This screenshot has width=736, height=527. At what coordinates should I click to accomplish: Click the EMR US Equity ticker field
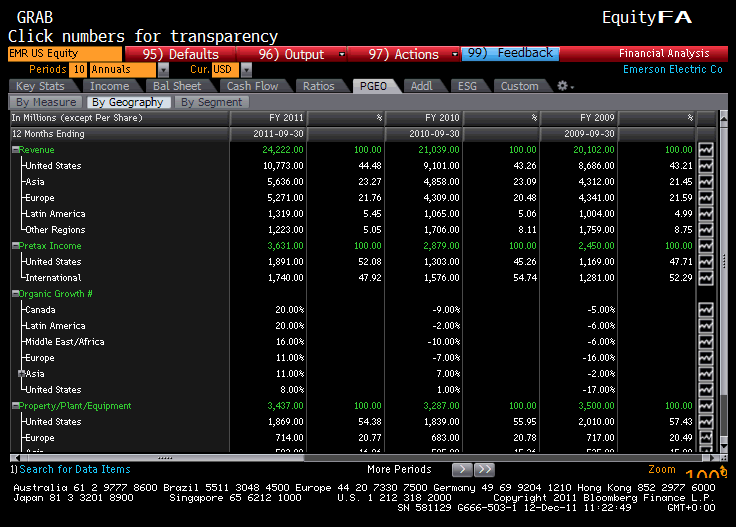point(64,53)
